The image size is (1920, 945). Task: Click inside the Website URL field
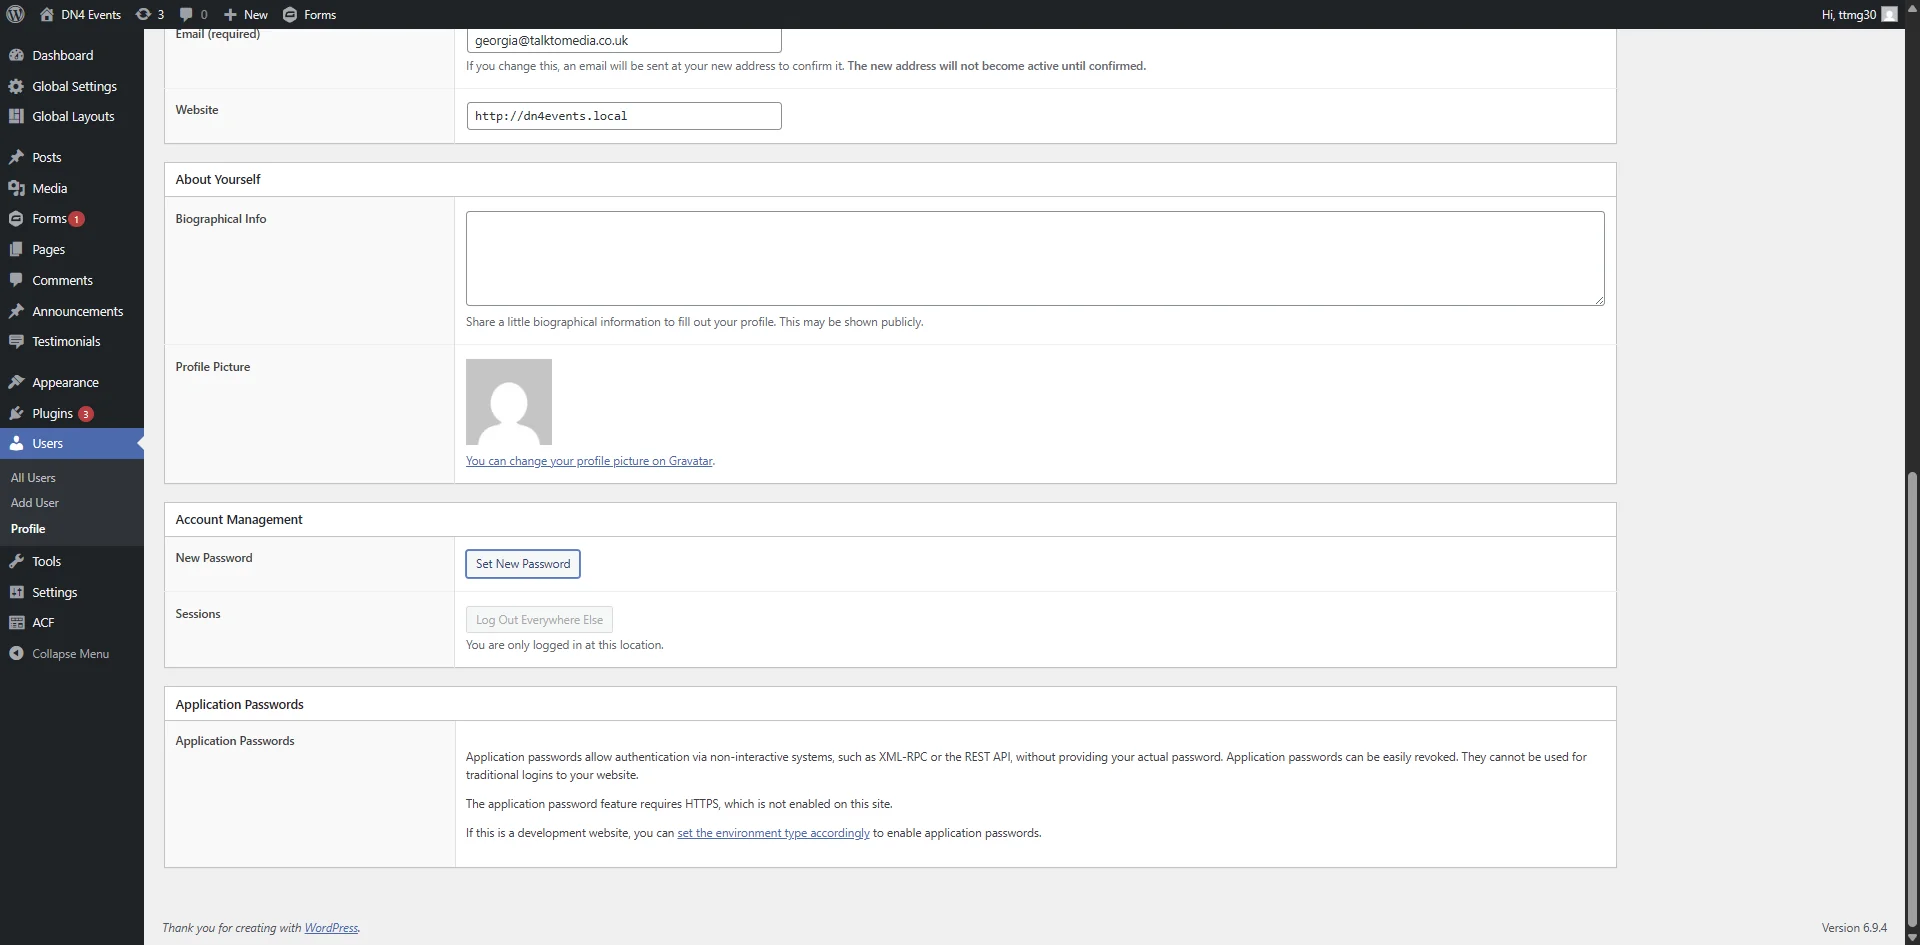[x=623, y=115]
